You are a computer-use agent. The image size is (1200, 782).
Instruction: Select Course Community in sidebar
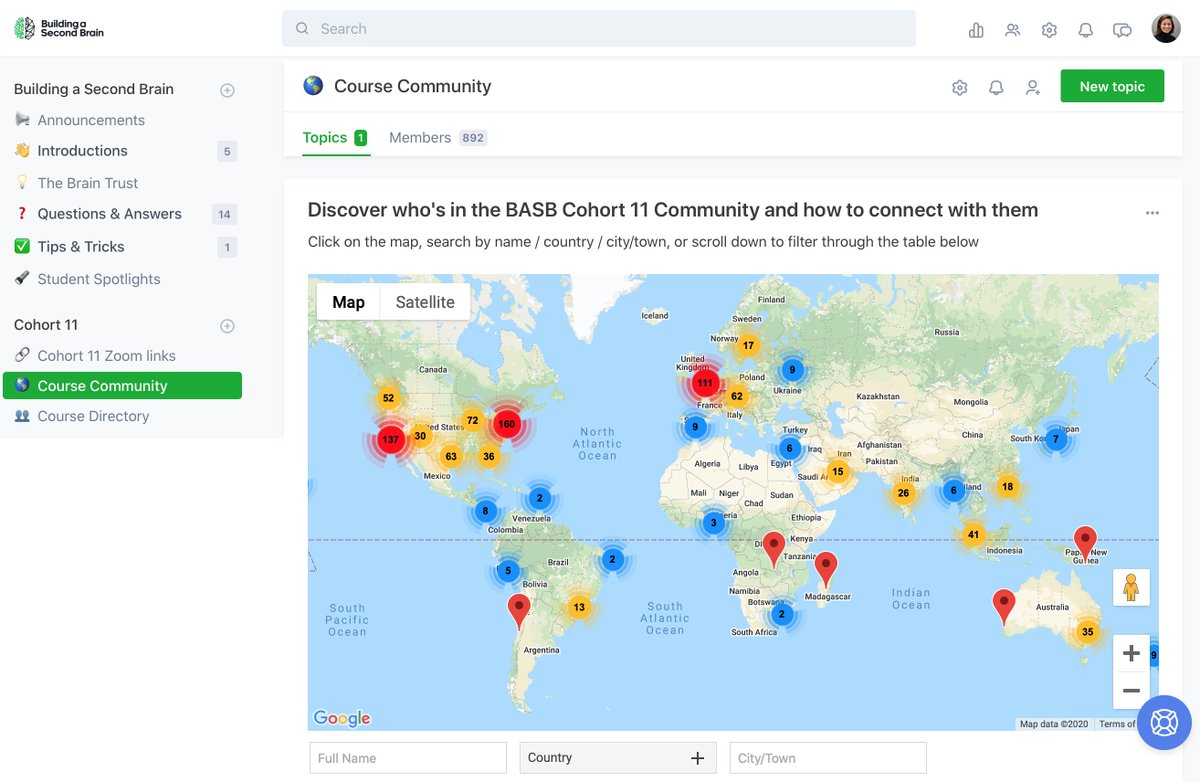tap(122, 386)
